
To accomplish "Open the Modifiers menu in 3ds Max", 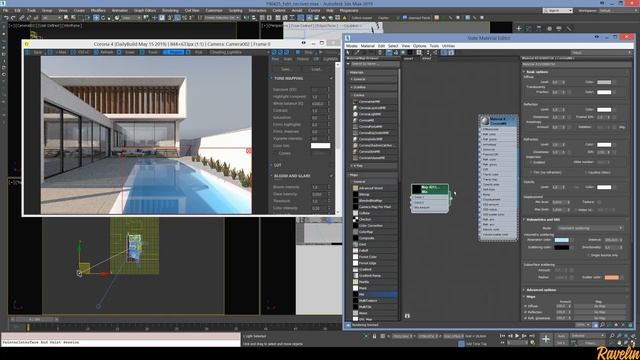I will click(x=98, y=10).
